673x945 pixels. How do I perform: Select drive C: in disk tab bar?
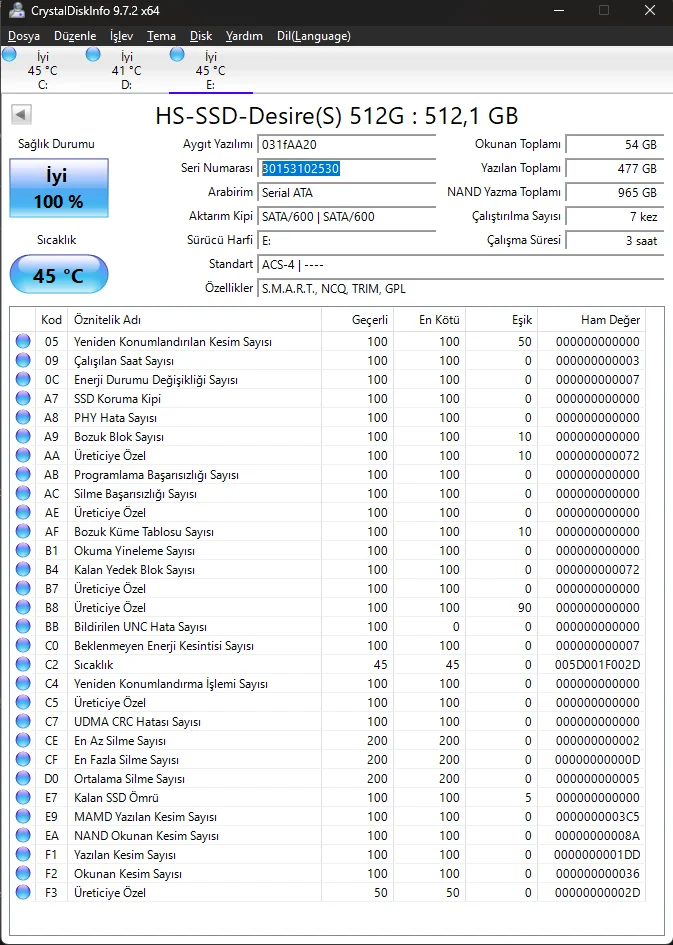(42, 70)
